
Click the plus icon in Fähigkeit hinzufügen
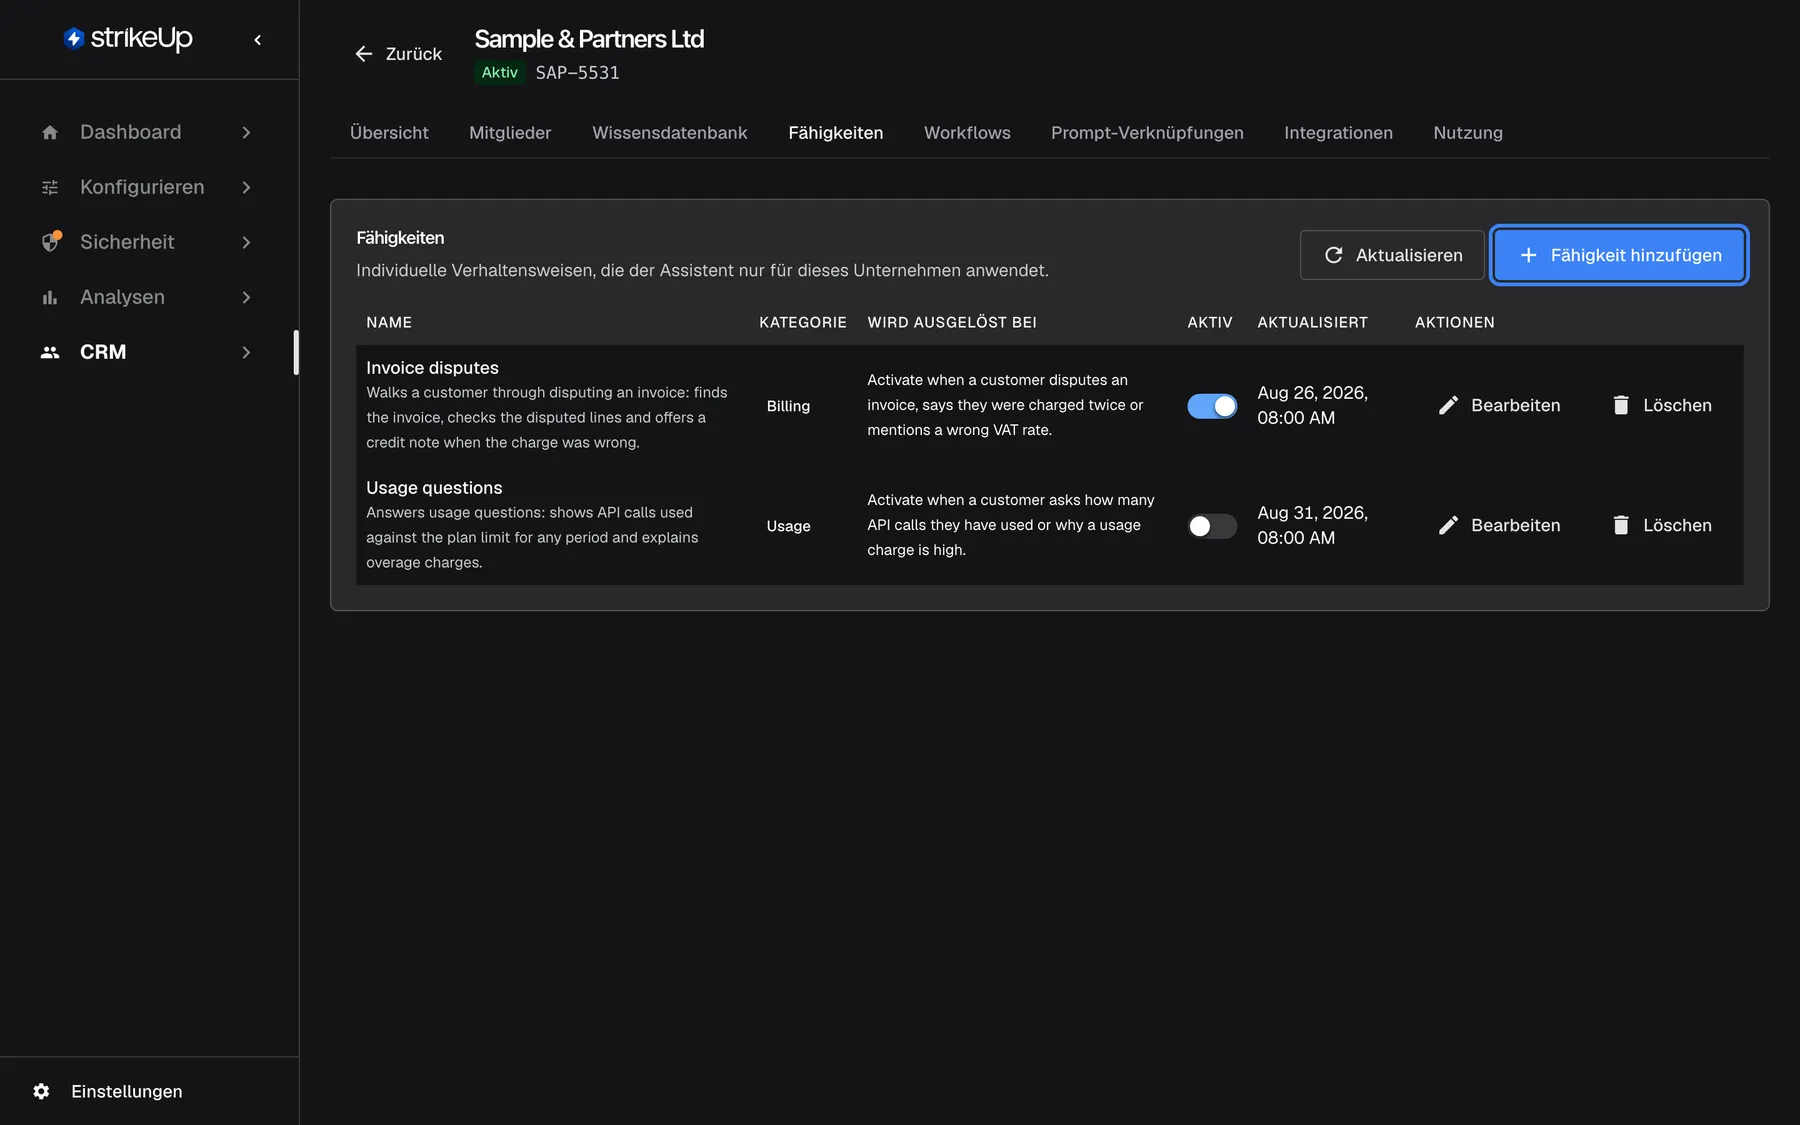point(1528,255)
